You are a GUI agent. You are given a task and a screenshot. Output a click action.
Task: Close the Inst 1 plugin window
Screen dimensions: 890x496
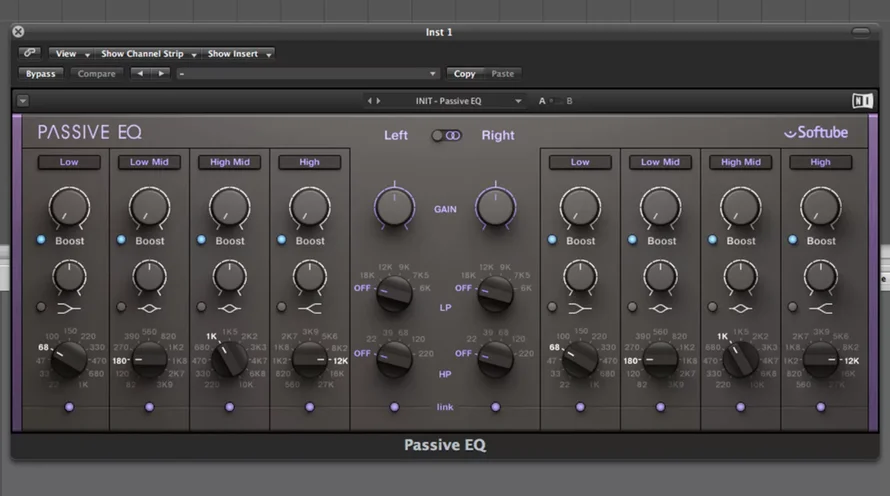coord(18,32)
